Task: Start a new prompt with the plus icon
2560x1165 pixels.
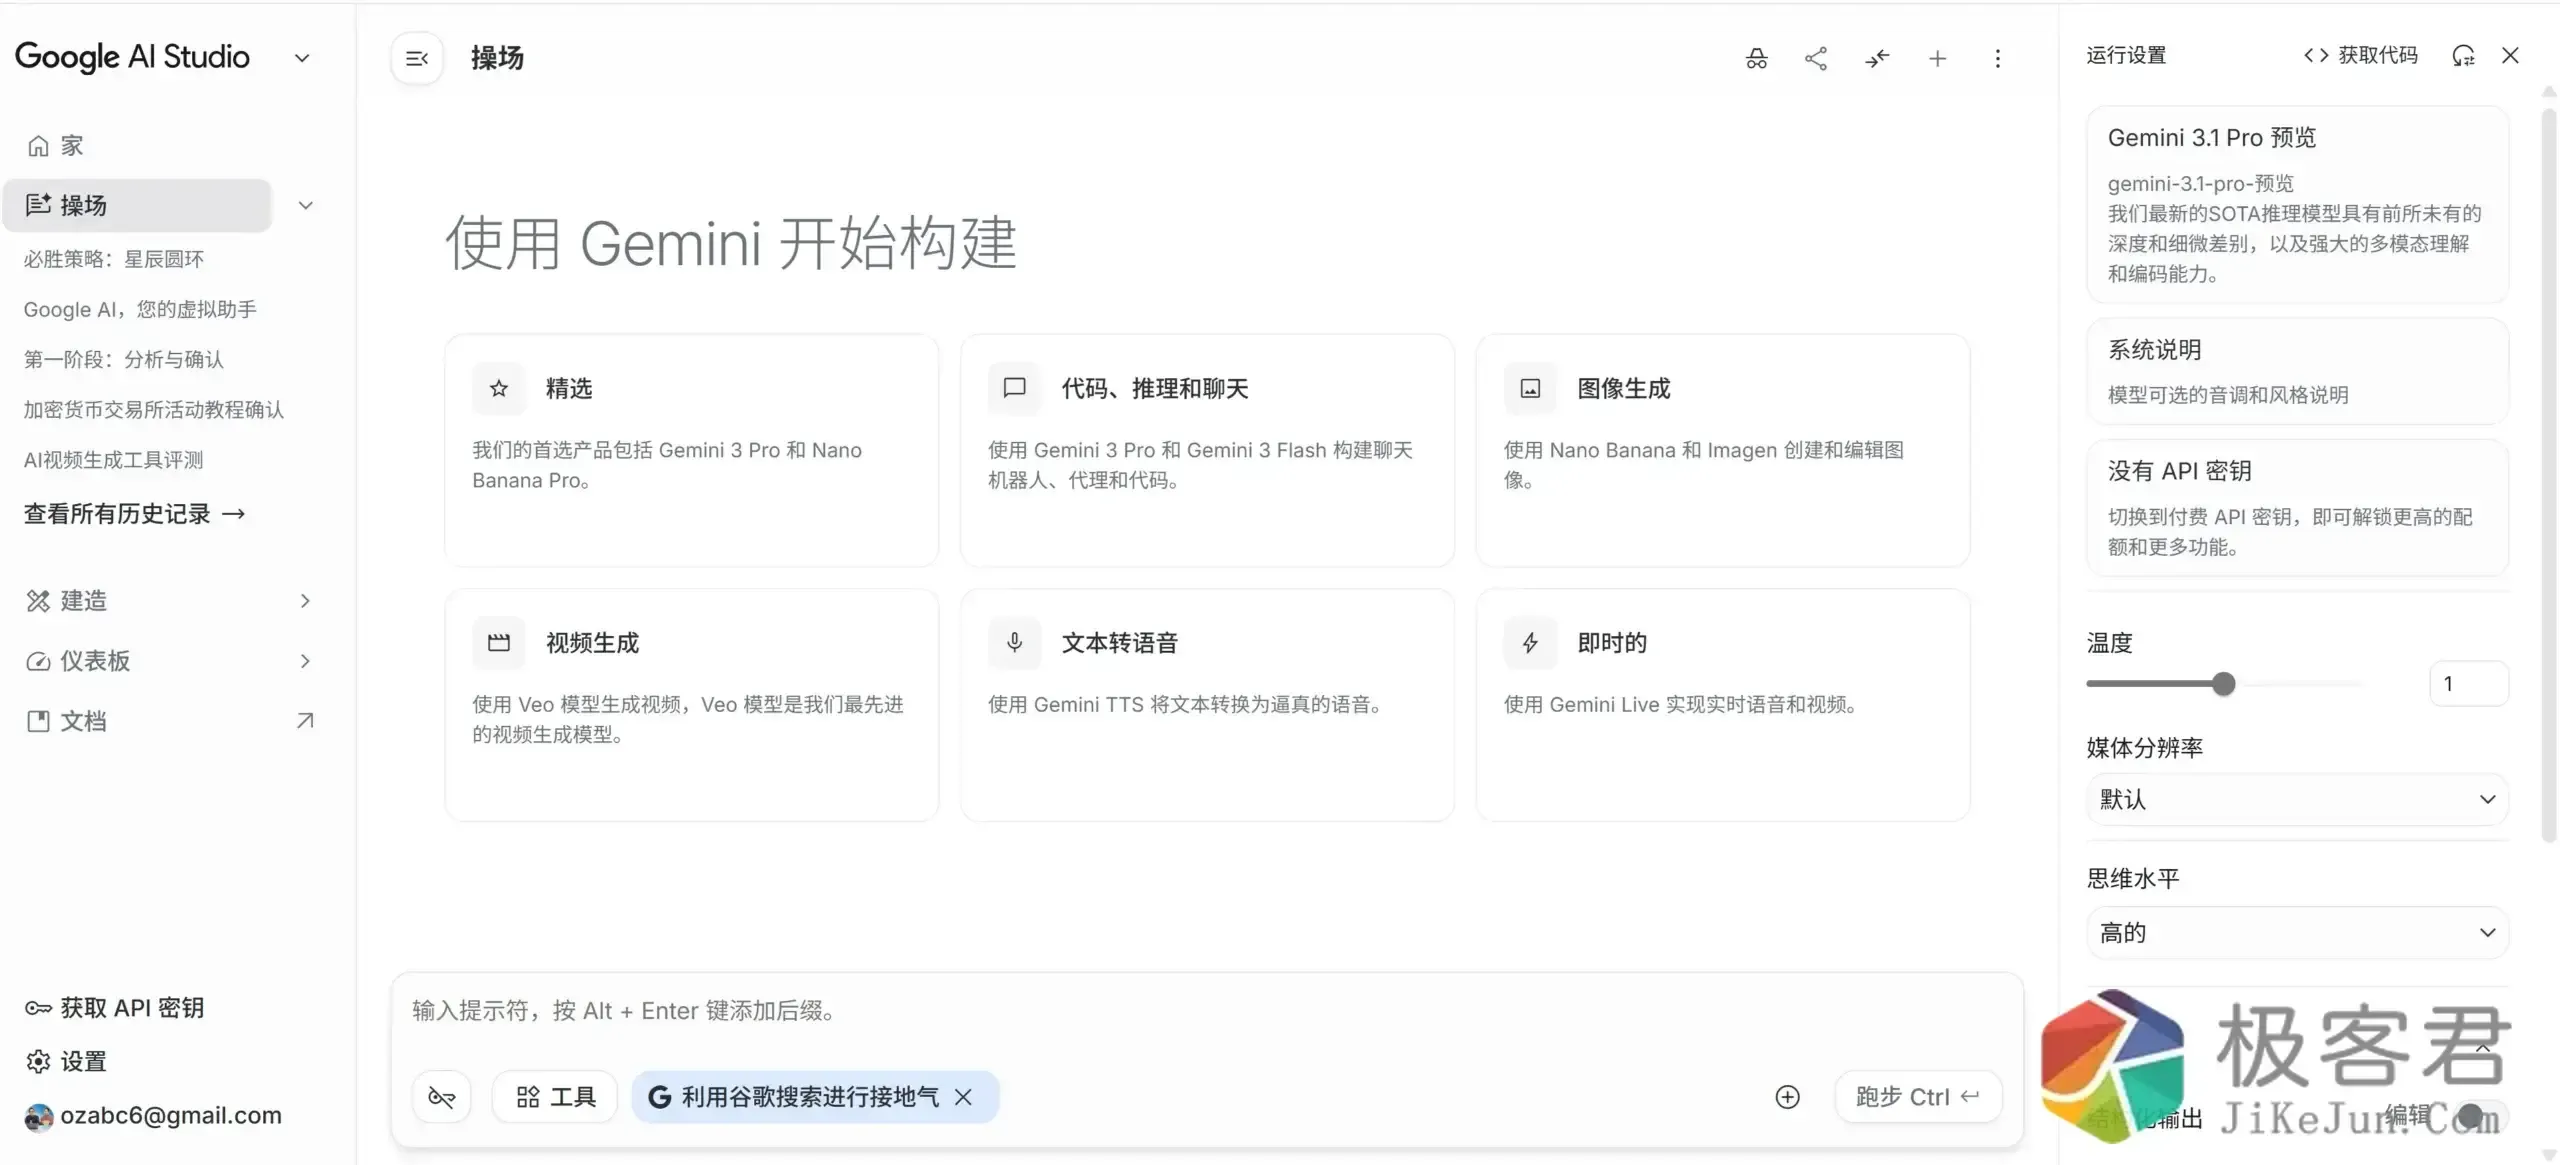Action: coord(1938,58)
